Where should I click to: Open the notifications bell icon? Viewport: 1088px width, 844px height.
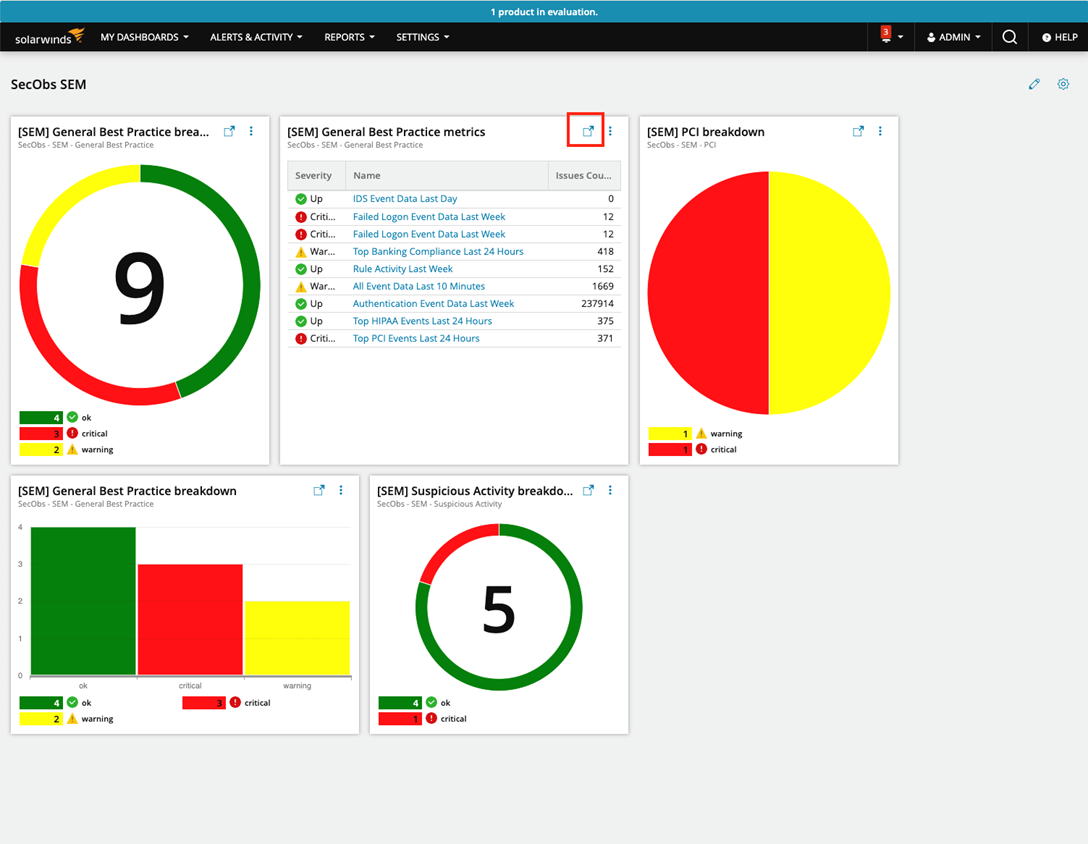[885, 35]
